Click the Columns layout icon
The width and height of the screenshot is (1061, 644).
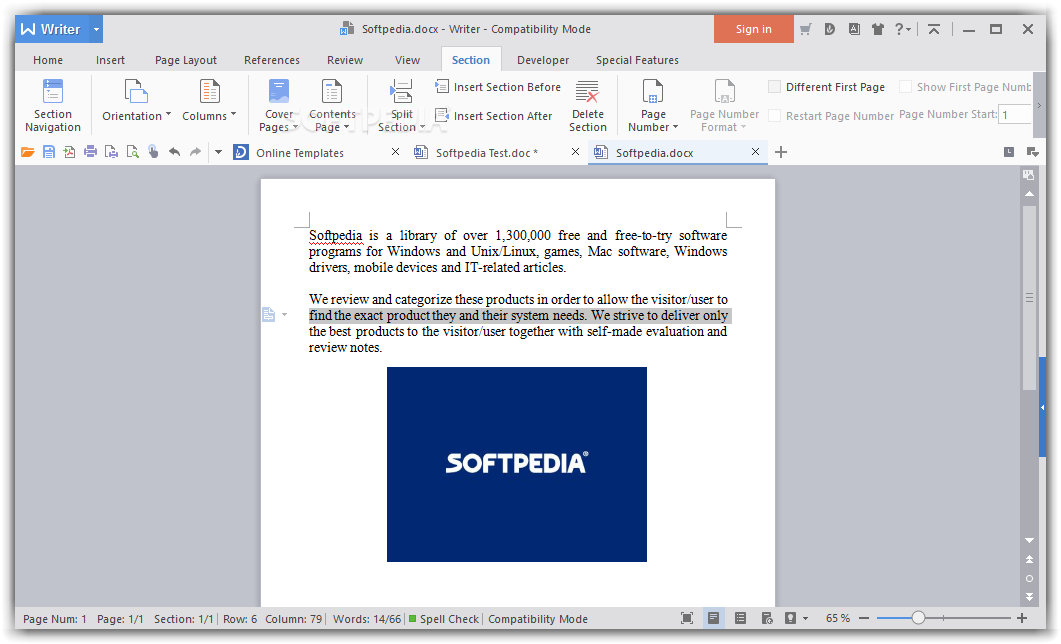click(x=209, y=91)
